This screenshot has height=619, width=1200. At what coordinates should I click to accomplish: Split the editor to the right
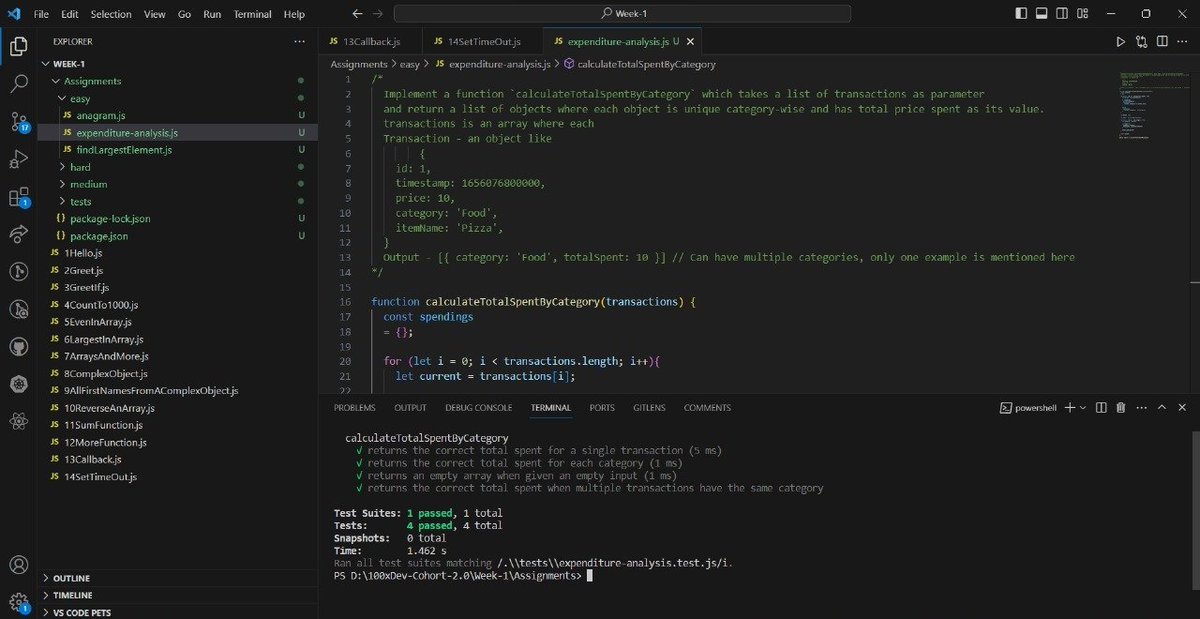click(x=1162, y=42)
